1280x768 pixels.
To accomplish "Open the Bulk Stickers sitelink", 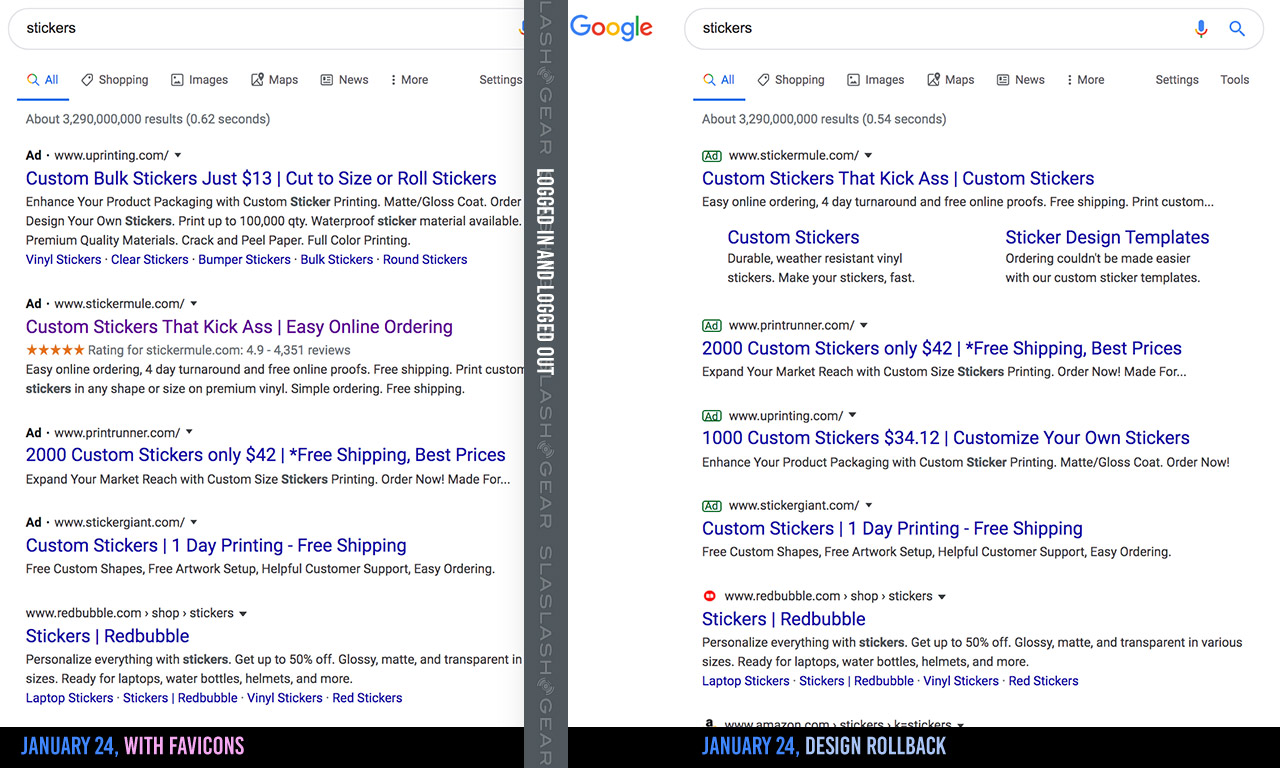I will tap(337, 260).
